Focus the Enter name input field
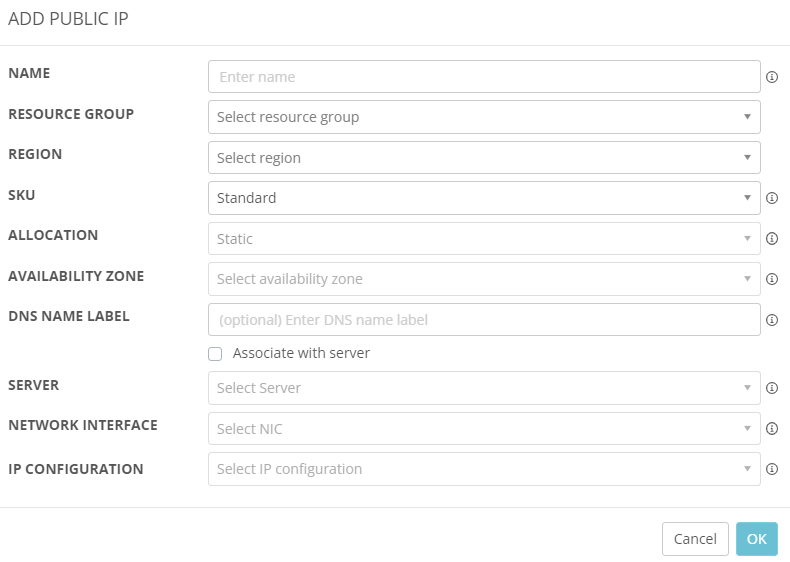 pos(484,77)
